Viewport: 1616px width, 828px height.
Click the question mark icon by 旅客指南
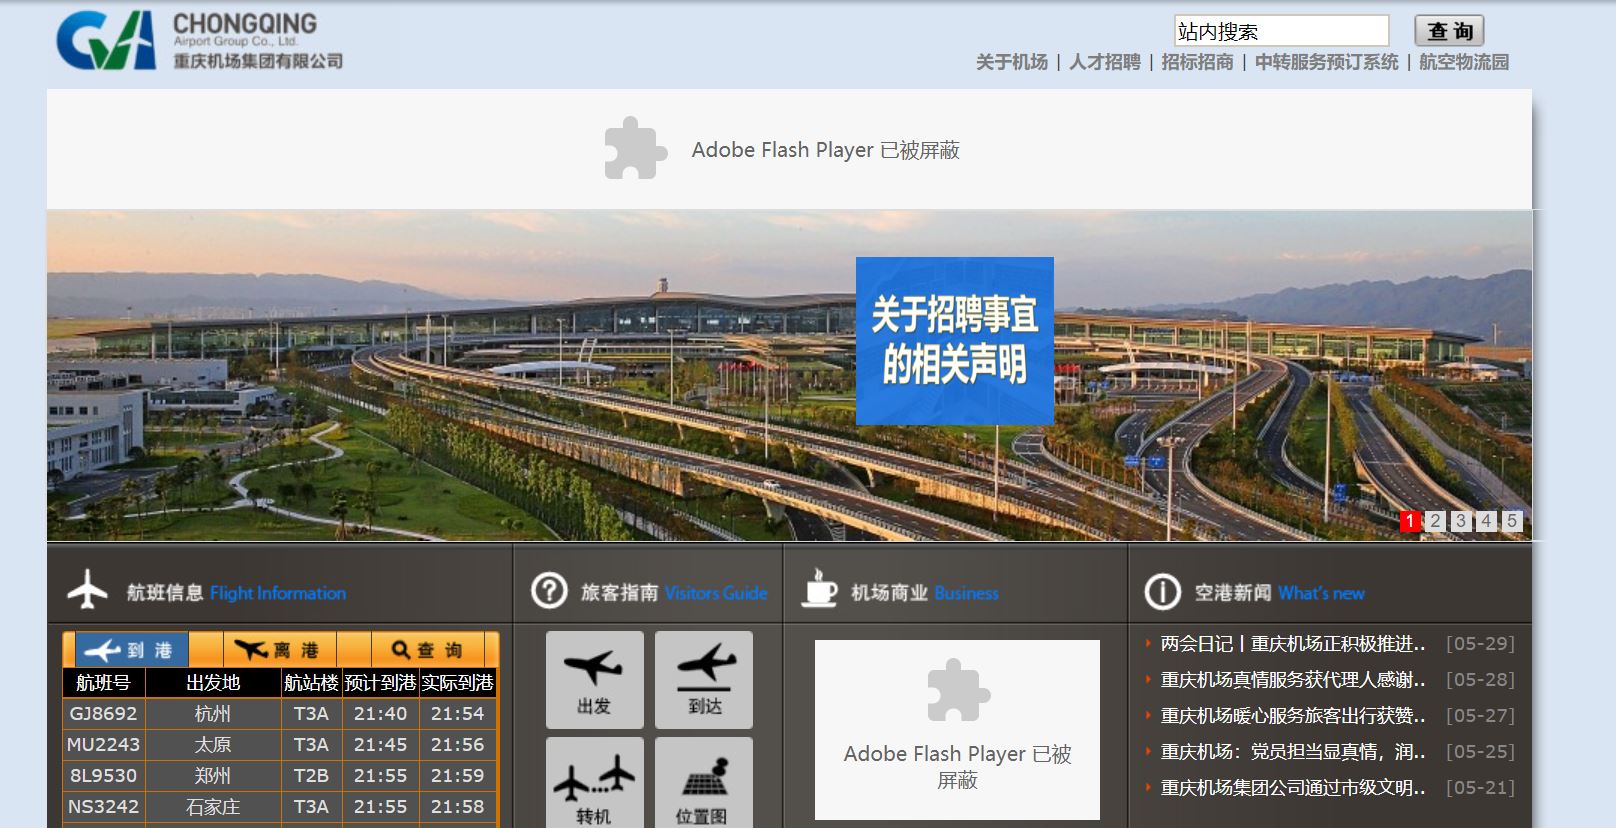coord(549,591)
